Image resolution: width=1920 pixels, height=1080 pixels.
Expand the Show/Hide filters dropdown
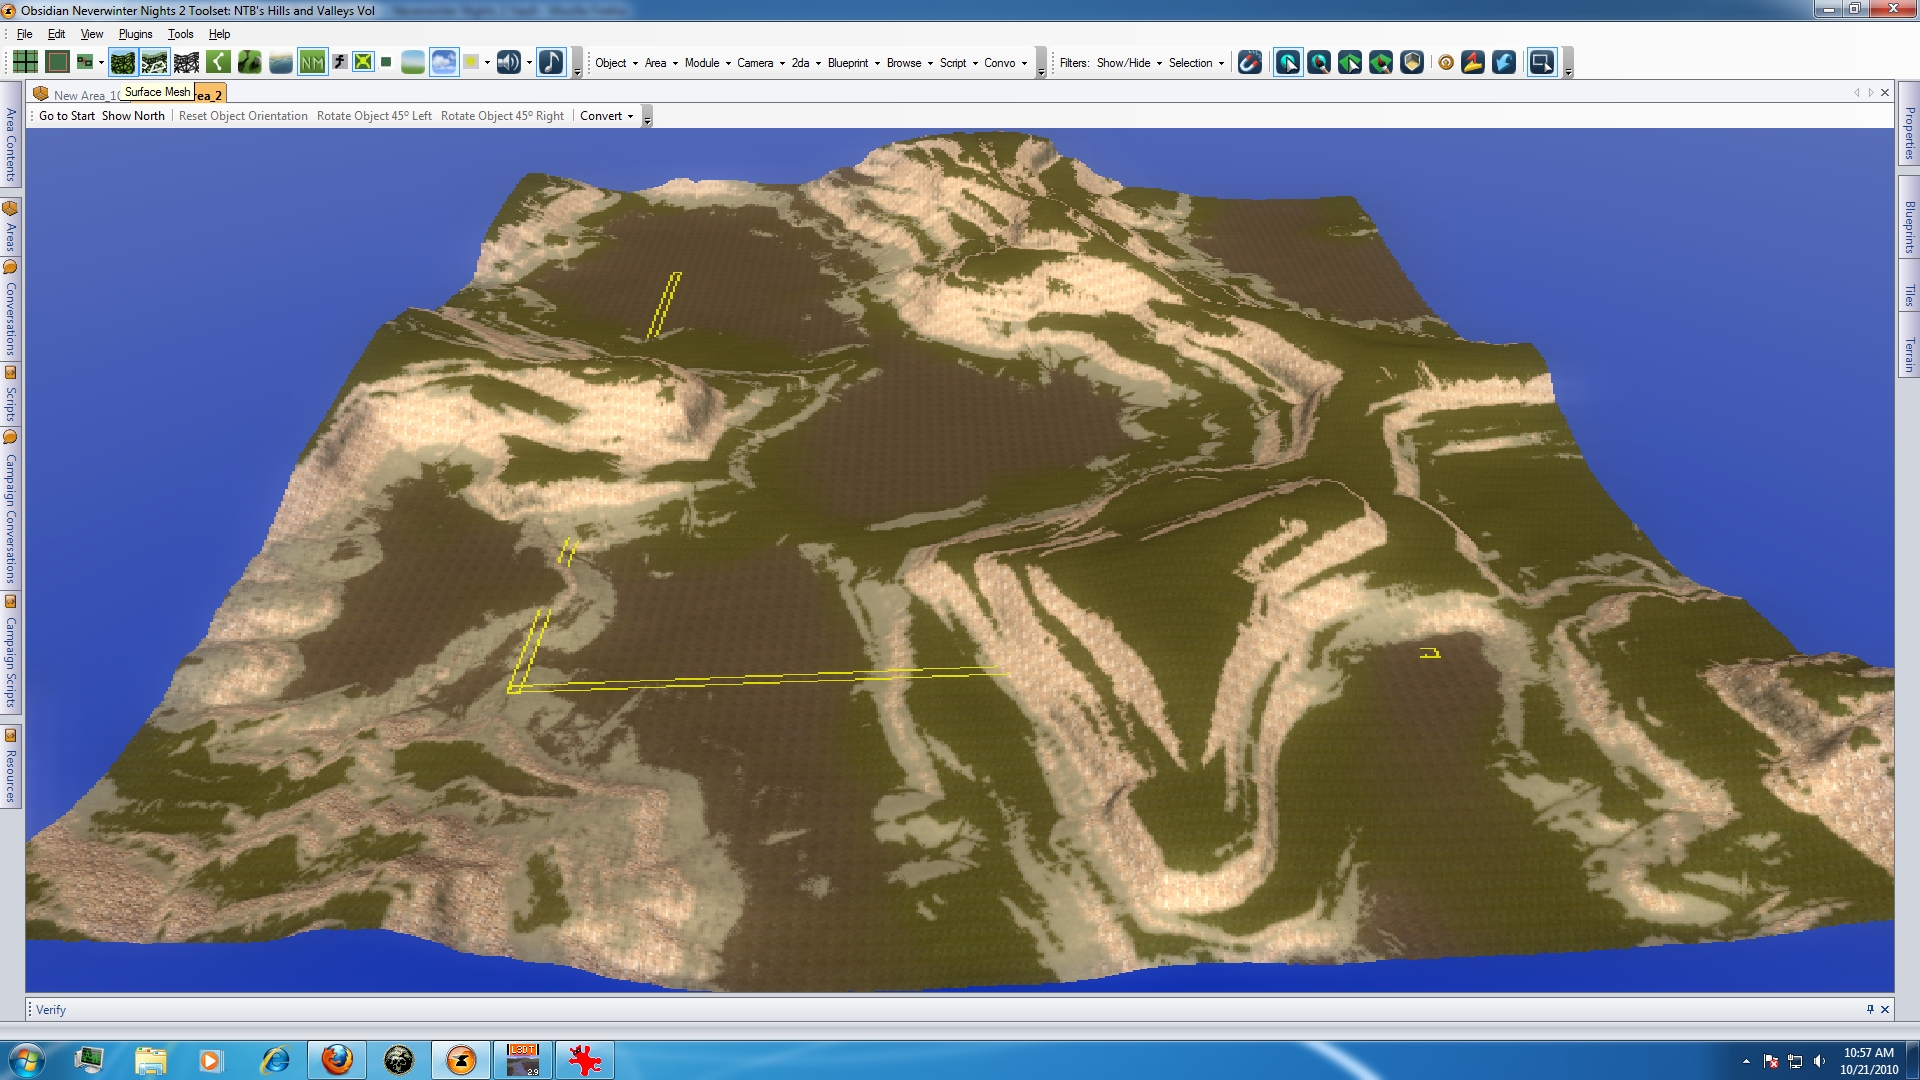[1129, 62]
